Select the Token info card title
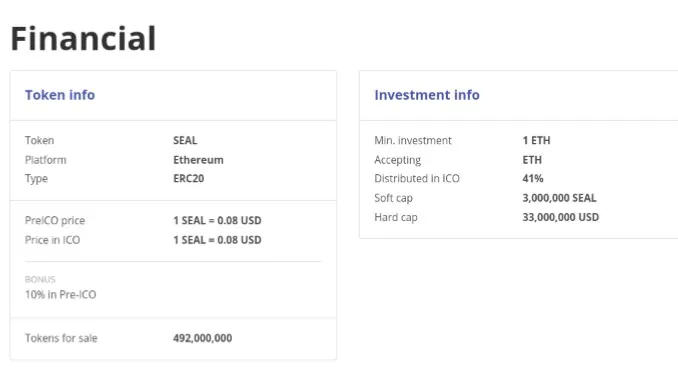Image resolution: width=678 pixels, height=368 pixels. point(60,95)
